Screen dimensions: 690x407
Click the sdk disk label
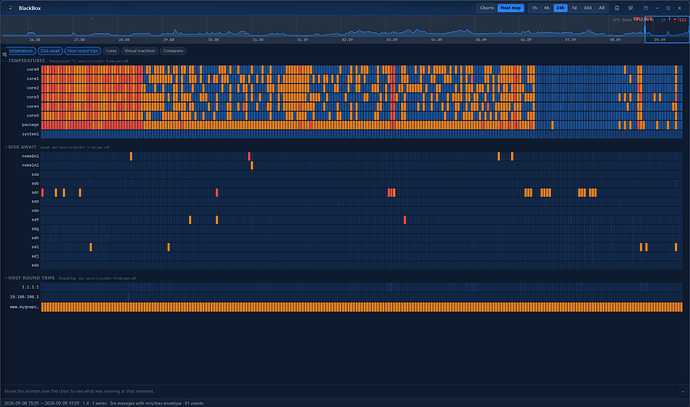pyautogui.click(x=35, y=265)
